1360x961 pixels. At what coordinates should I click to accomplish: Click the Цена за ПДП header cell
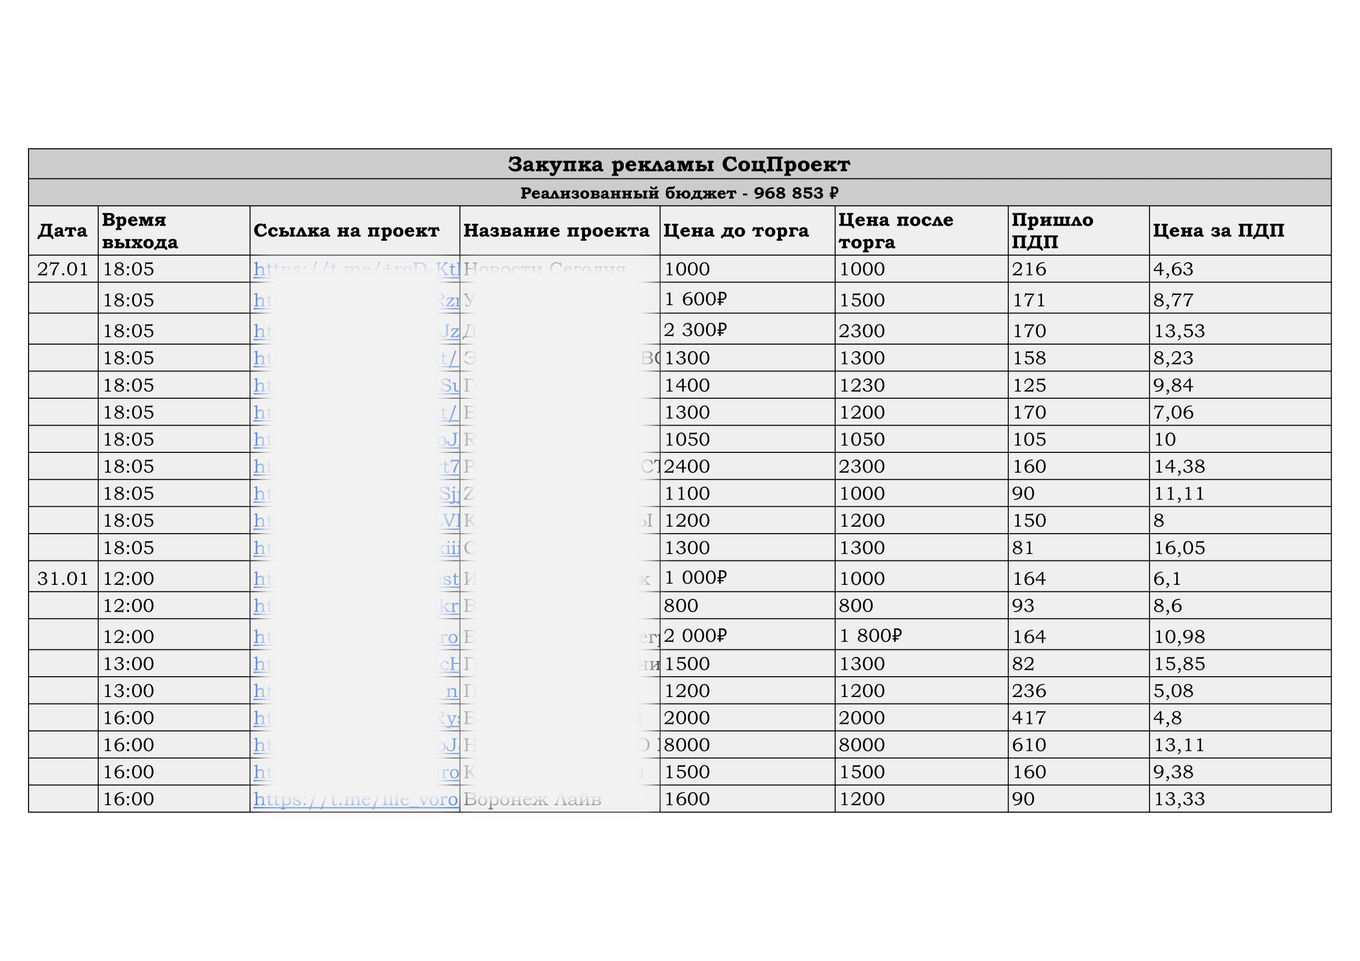pos(1240,231)
